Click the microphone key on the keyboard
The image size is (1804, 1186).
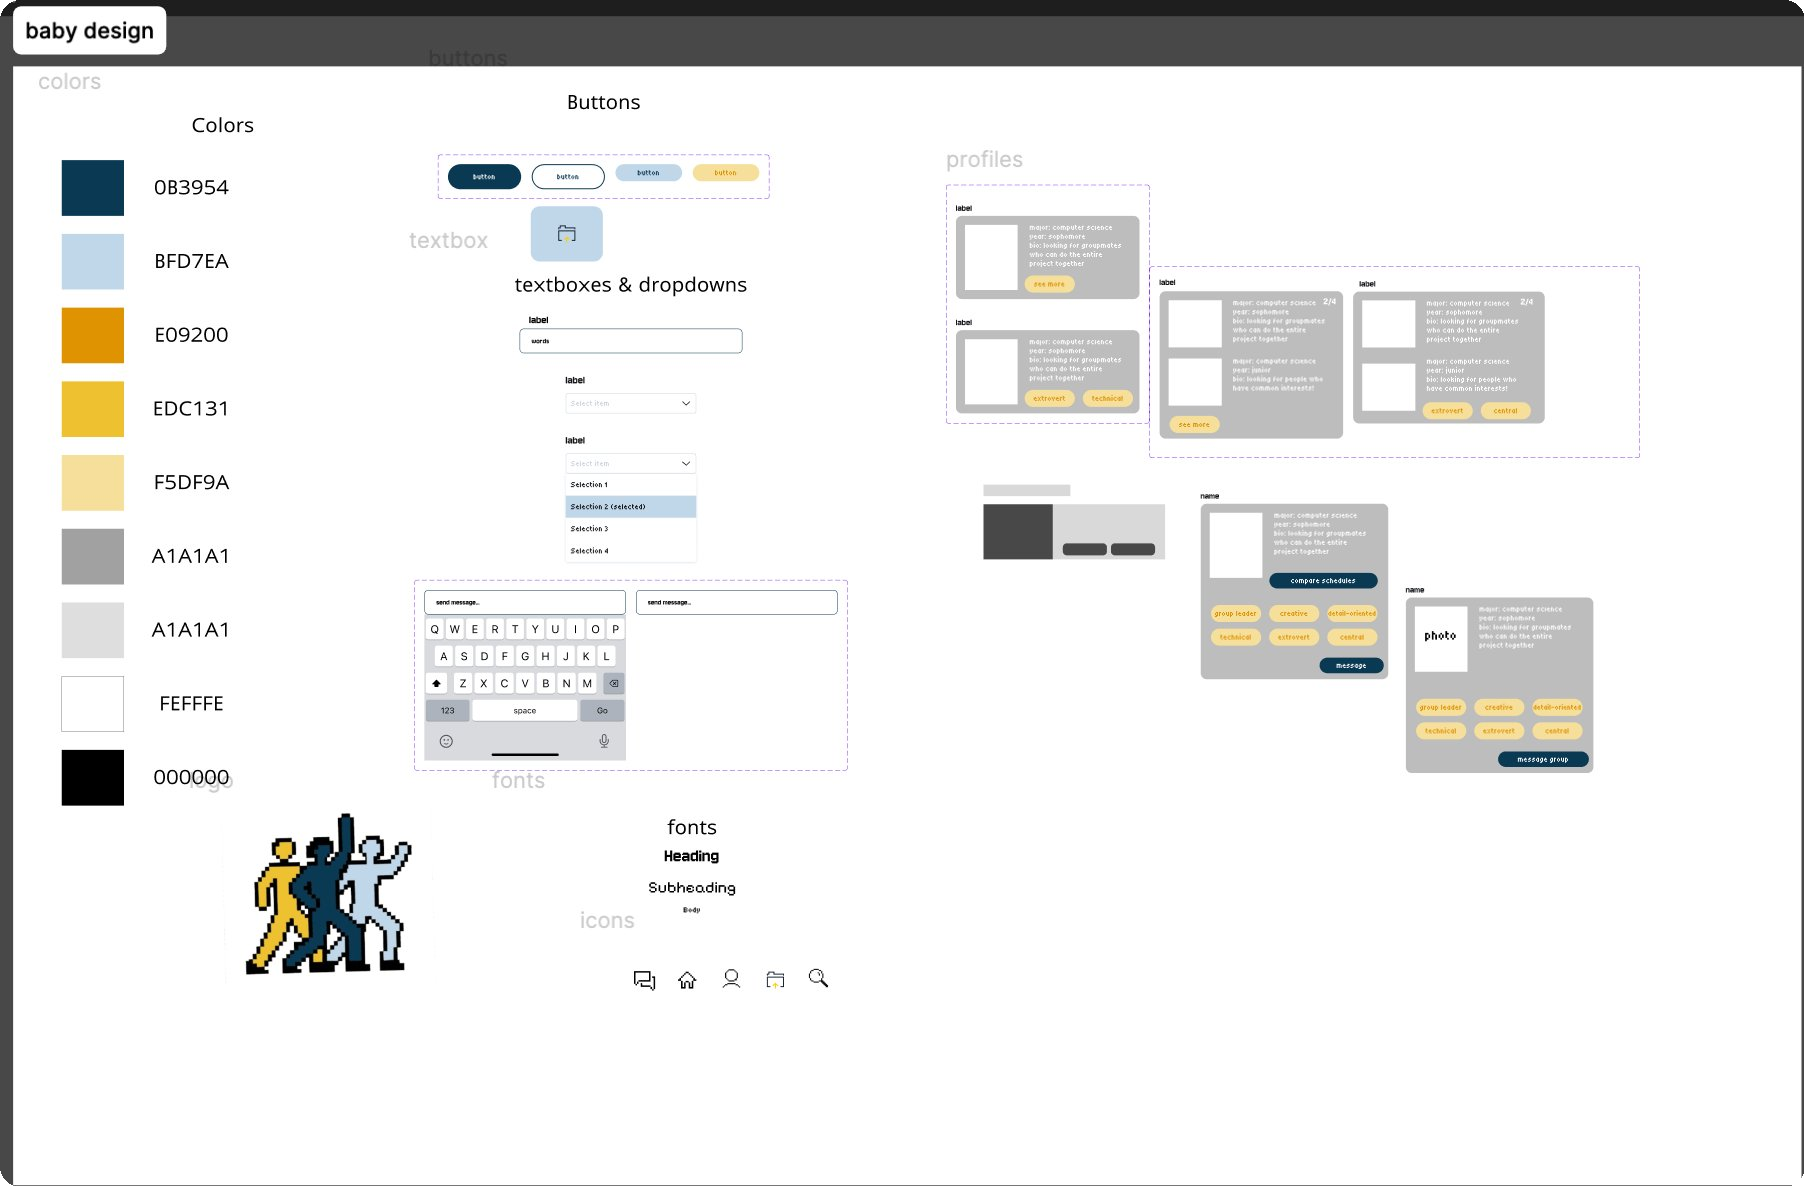point(604,741)
